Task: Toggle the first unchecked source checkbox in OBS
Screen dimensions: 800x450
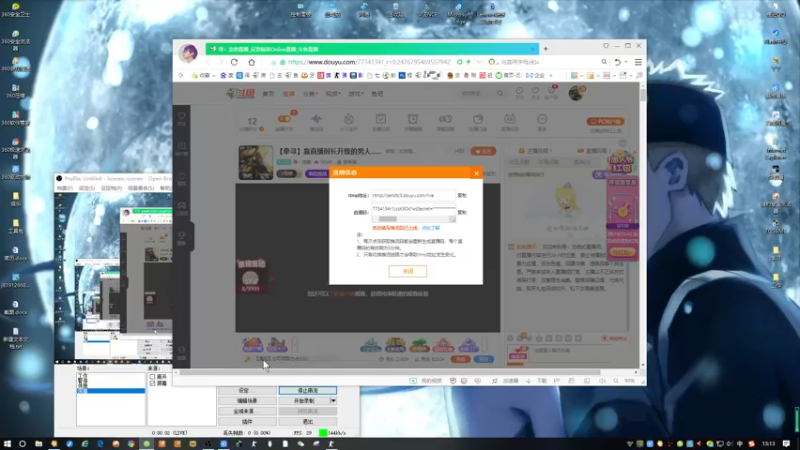Action: pos(152,377)
